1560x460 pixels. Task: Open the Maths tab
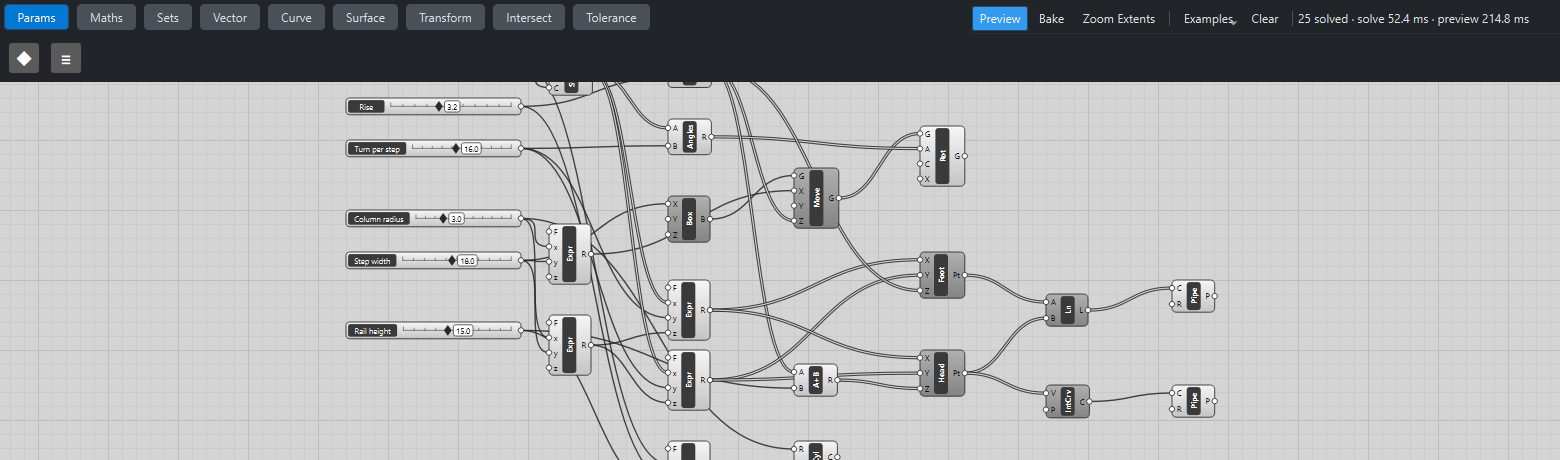click(x=106, y=17)
